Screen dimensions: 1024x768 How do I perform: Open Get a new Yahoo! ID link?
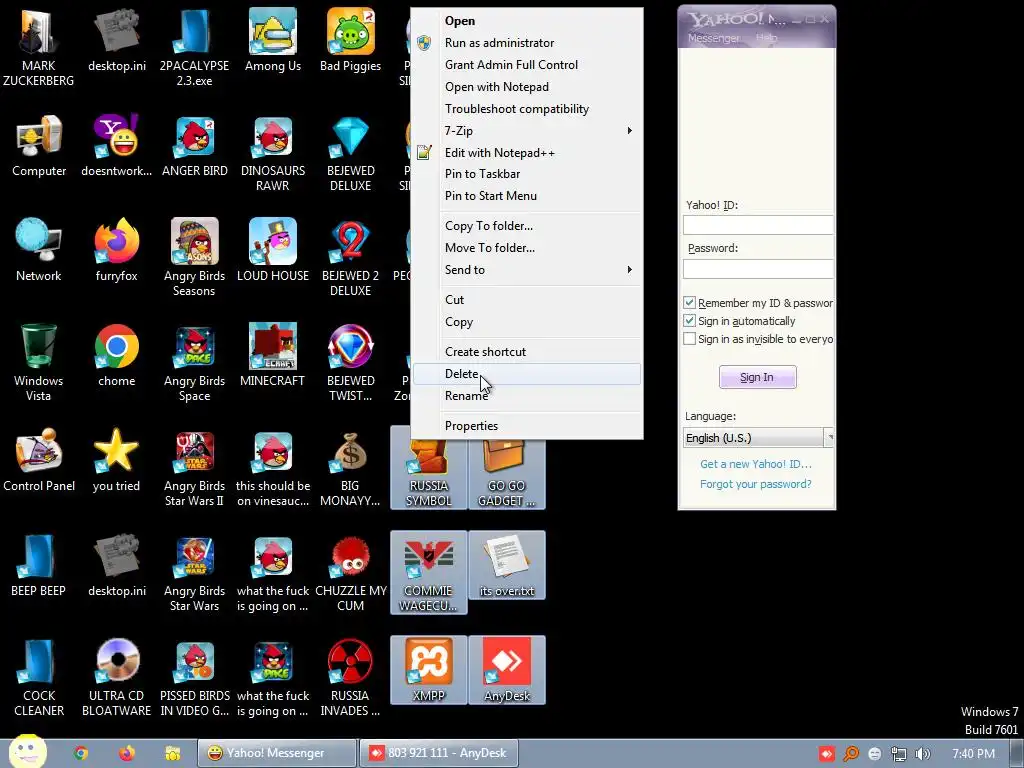tap(756, 464)
